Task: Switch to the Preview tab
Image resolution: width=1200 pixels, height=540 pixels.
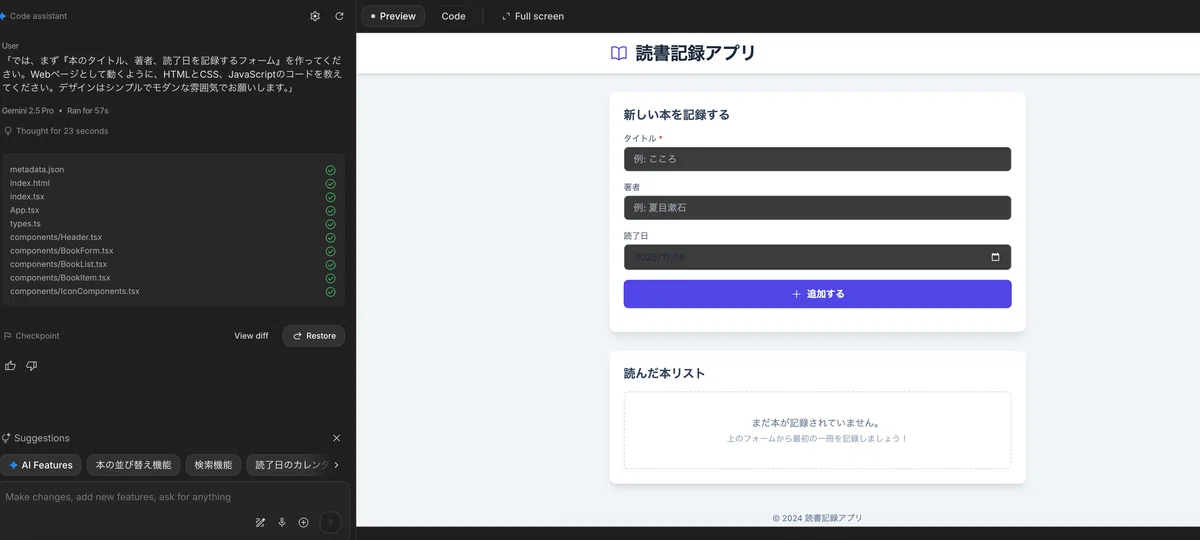Action: [x=393, y=16]
